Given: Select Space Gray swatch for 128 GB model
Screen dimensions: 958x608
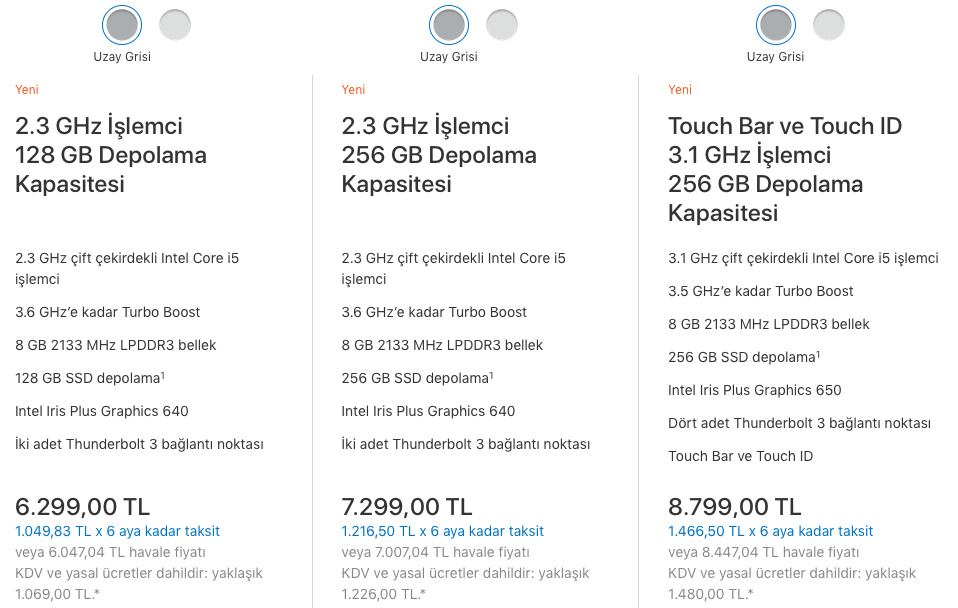Looking at the screenshot, I should (x=122, y=25).
